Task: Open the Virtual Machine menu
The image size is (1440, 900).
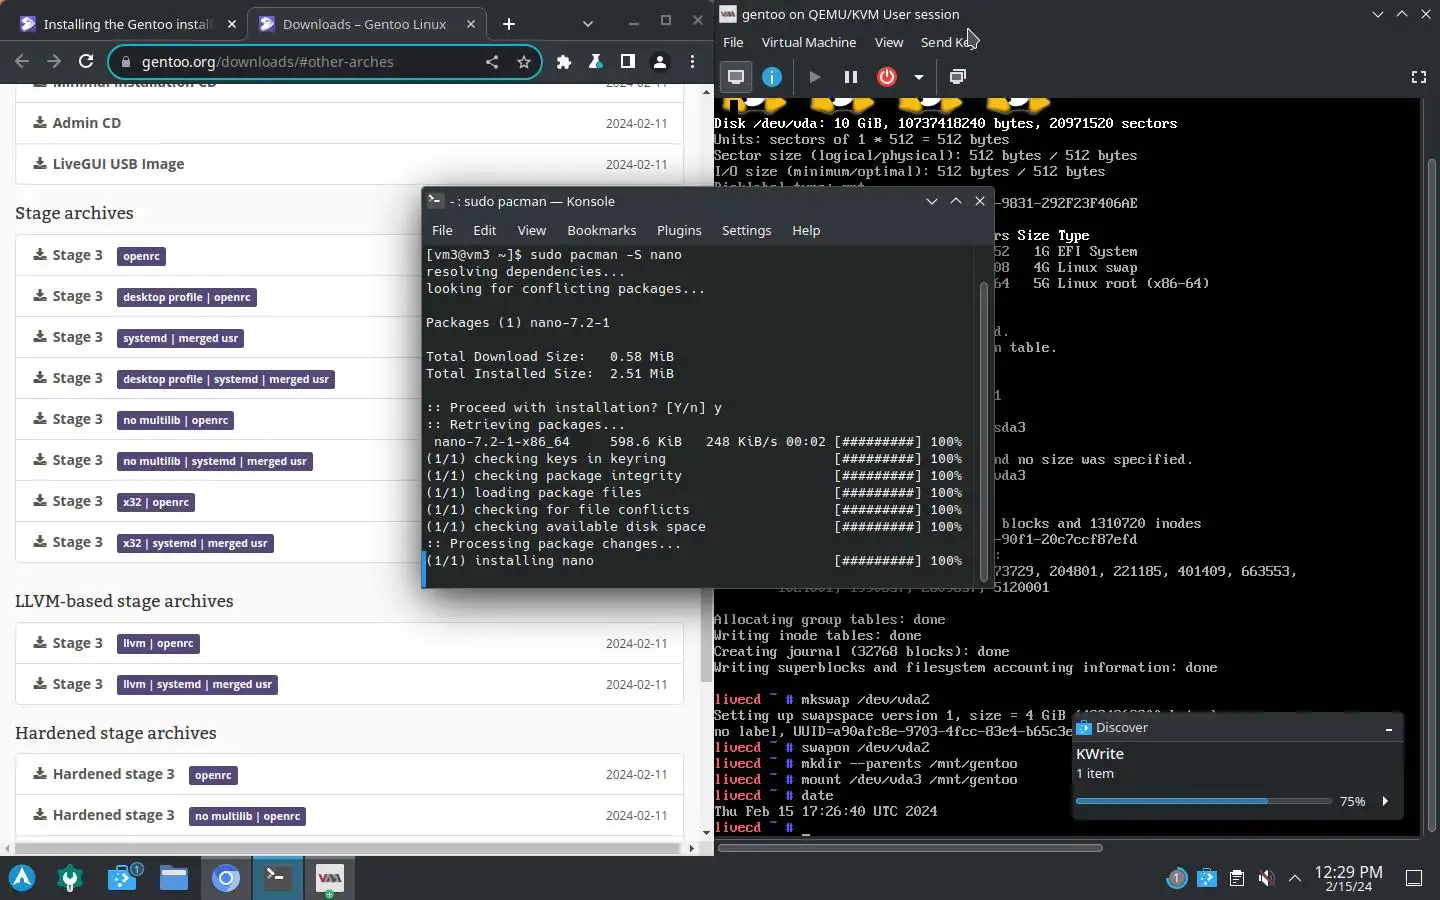Action: [x=809, y=42]
